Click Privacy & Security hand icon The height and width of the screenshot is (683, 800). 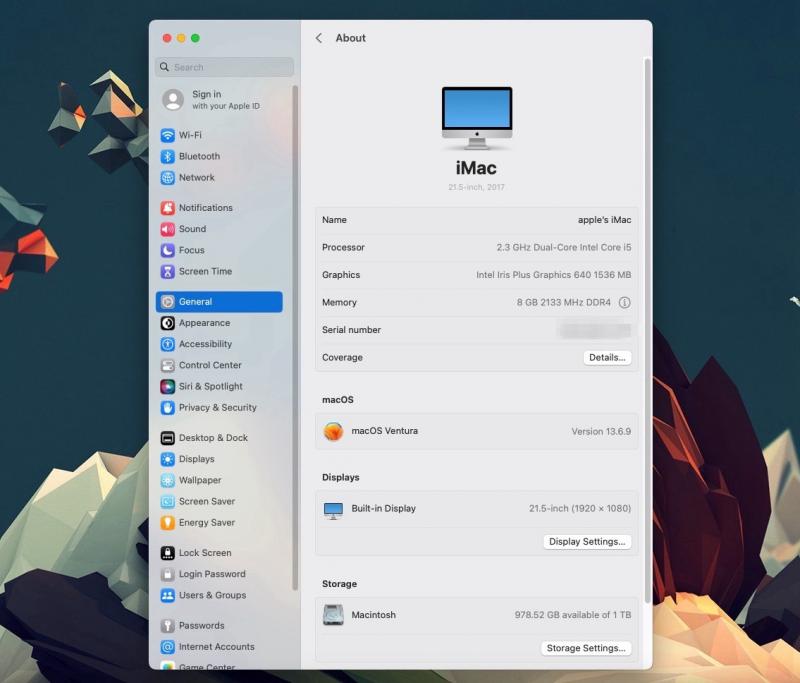tap(167, 408)
